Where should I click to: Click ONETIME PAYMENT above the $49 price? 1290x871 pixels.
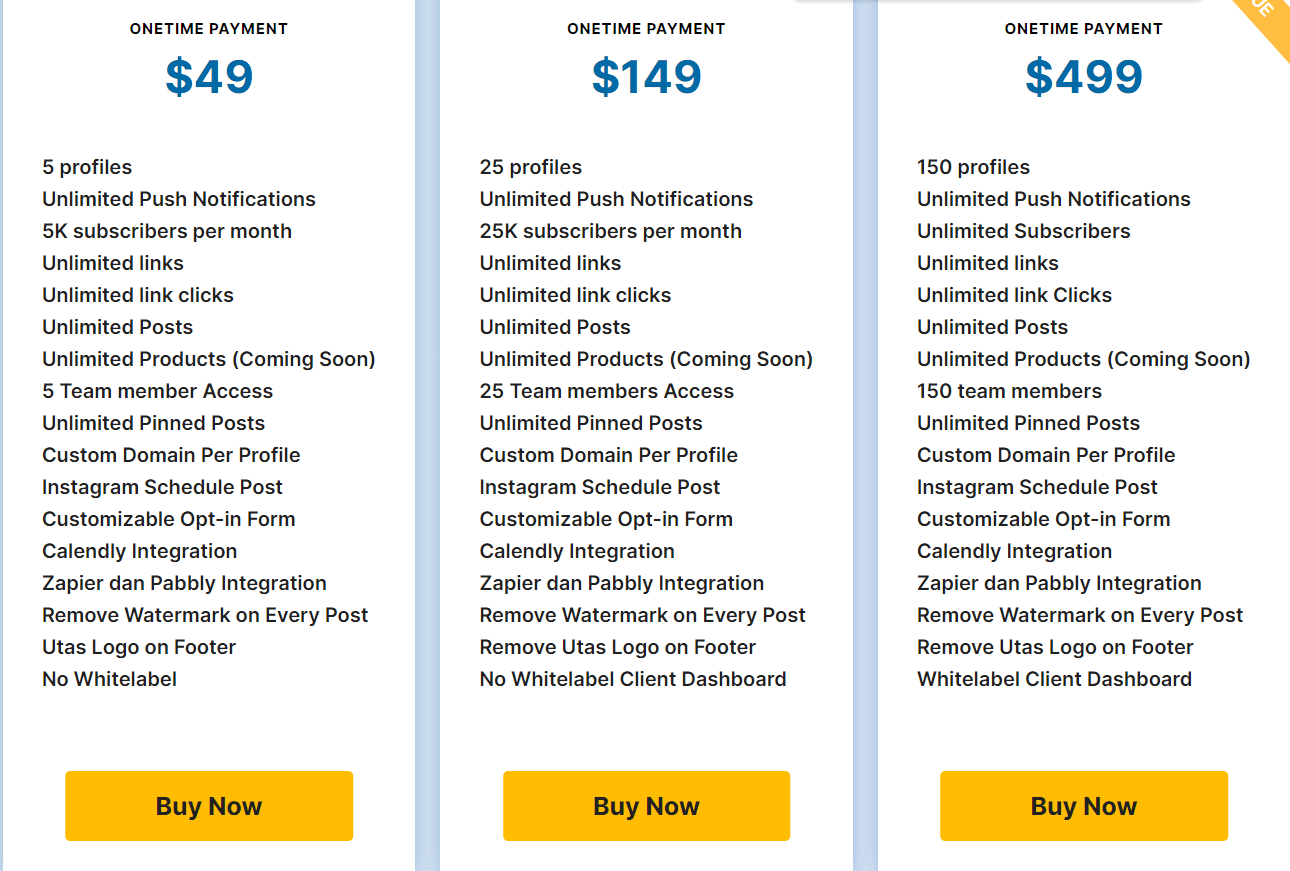point(208,29)
